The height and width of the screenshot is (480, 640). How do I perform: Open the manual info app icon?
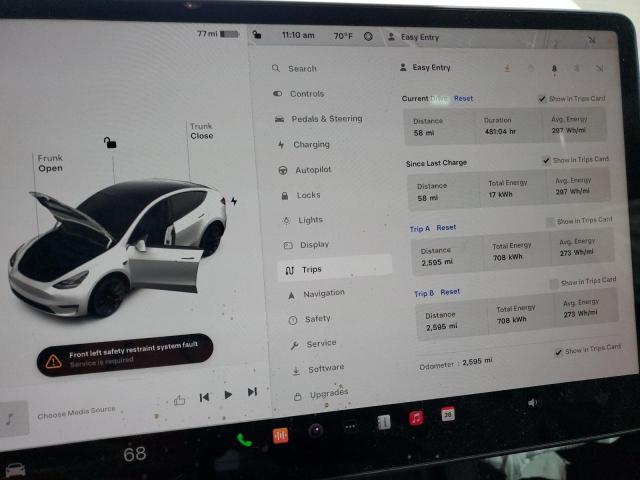(x=384, y=422)
